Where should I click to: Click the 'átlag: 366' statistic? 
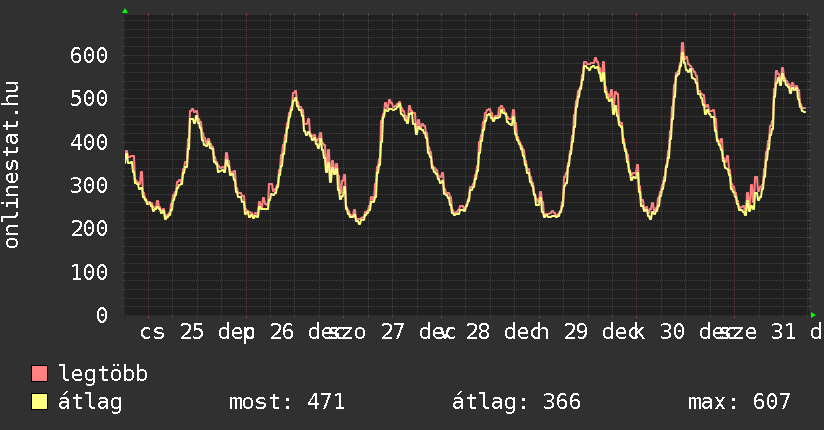[x=517, y=402]
